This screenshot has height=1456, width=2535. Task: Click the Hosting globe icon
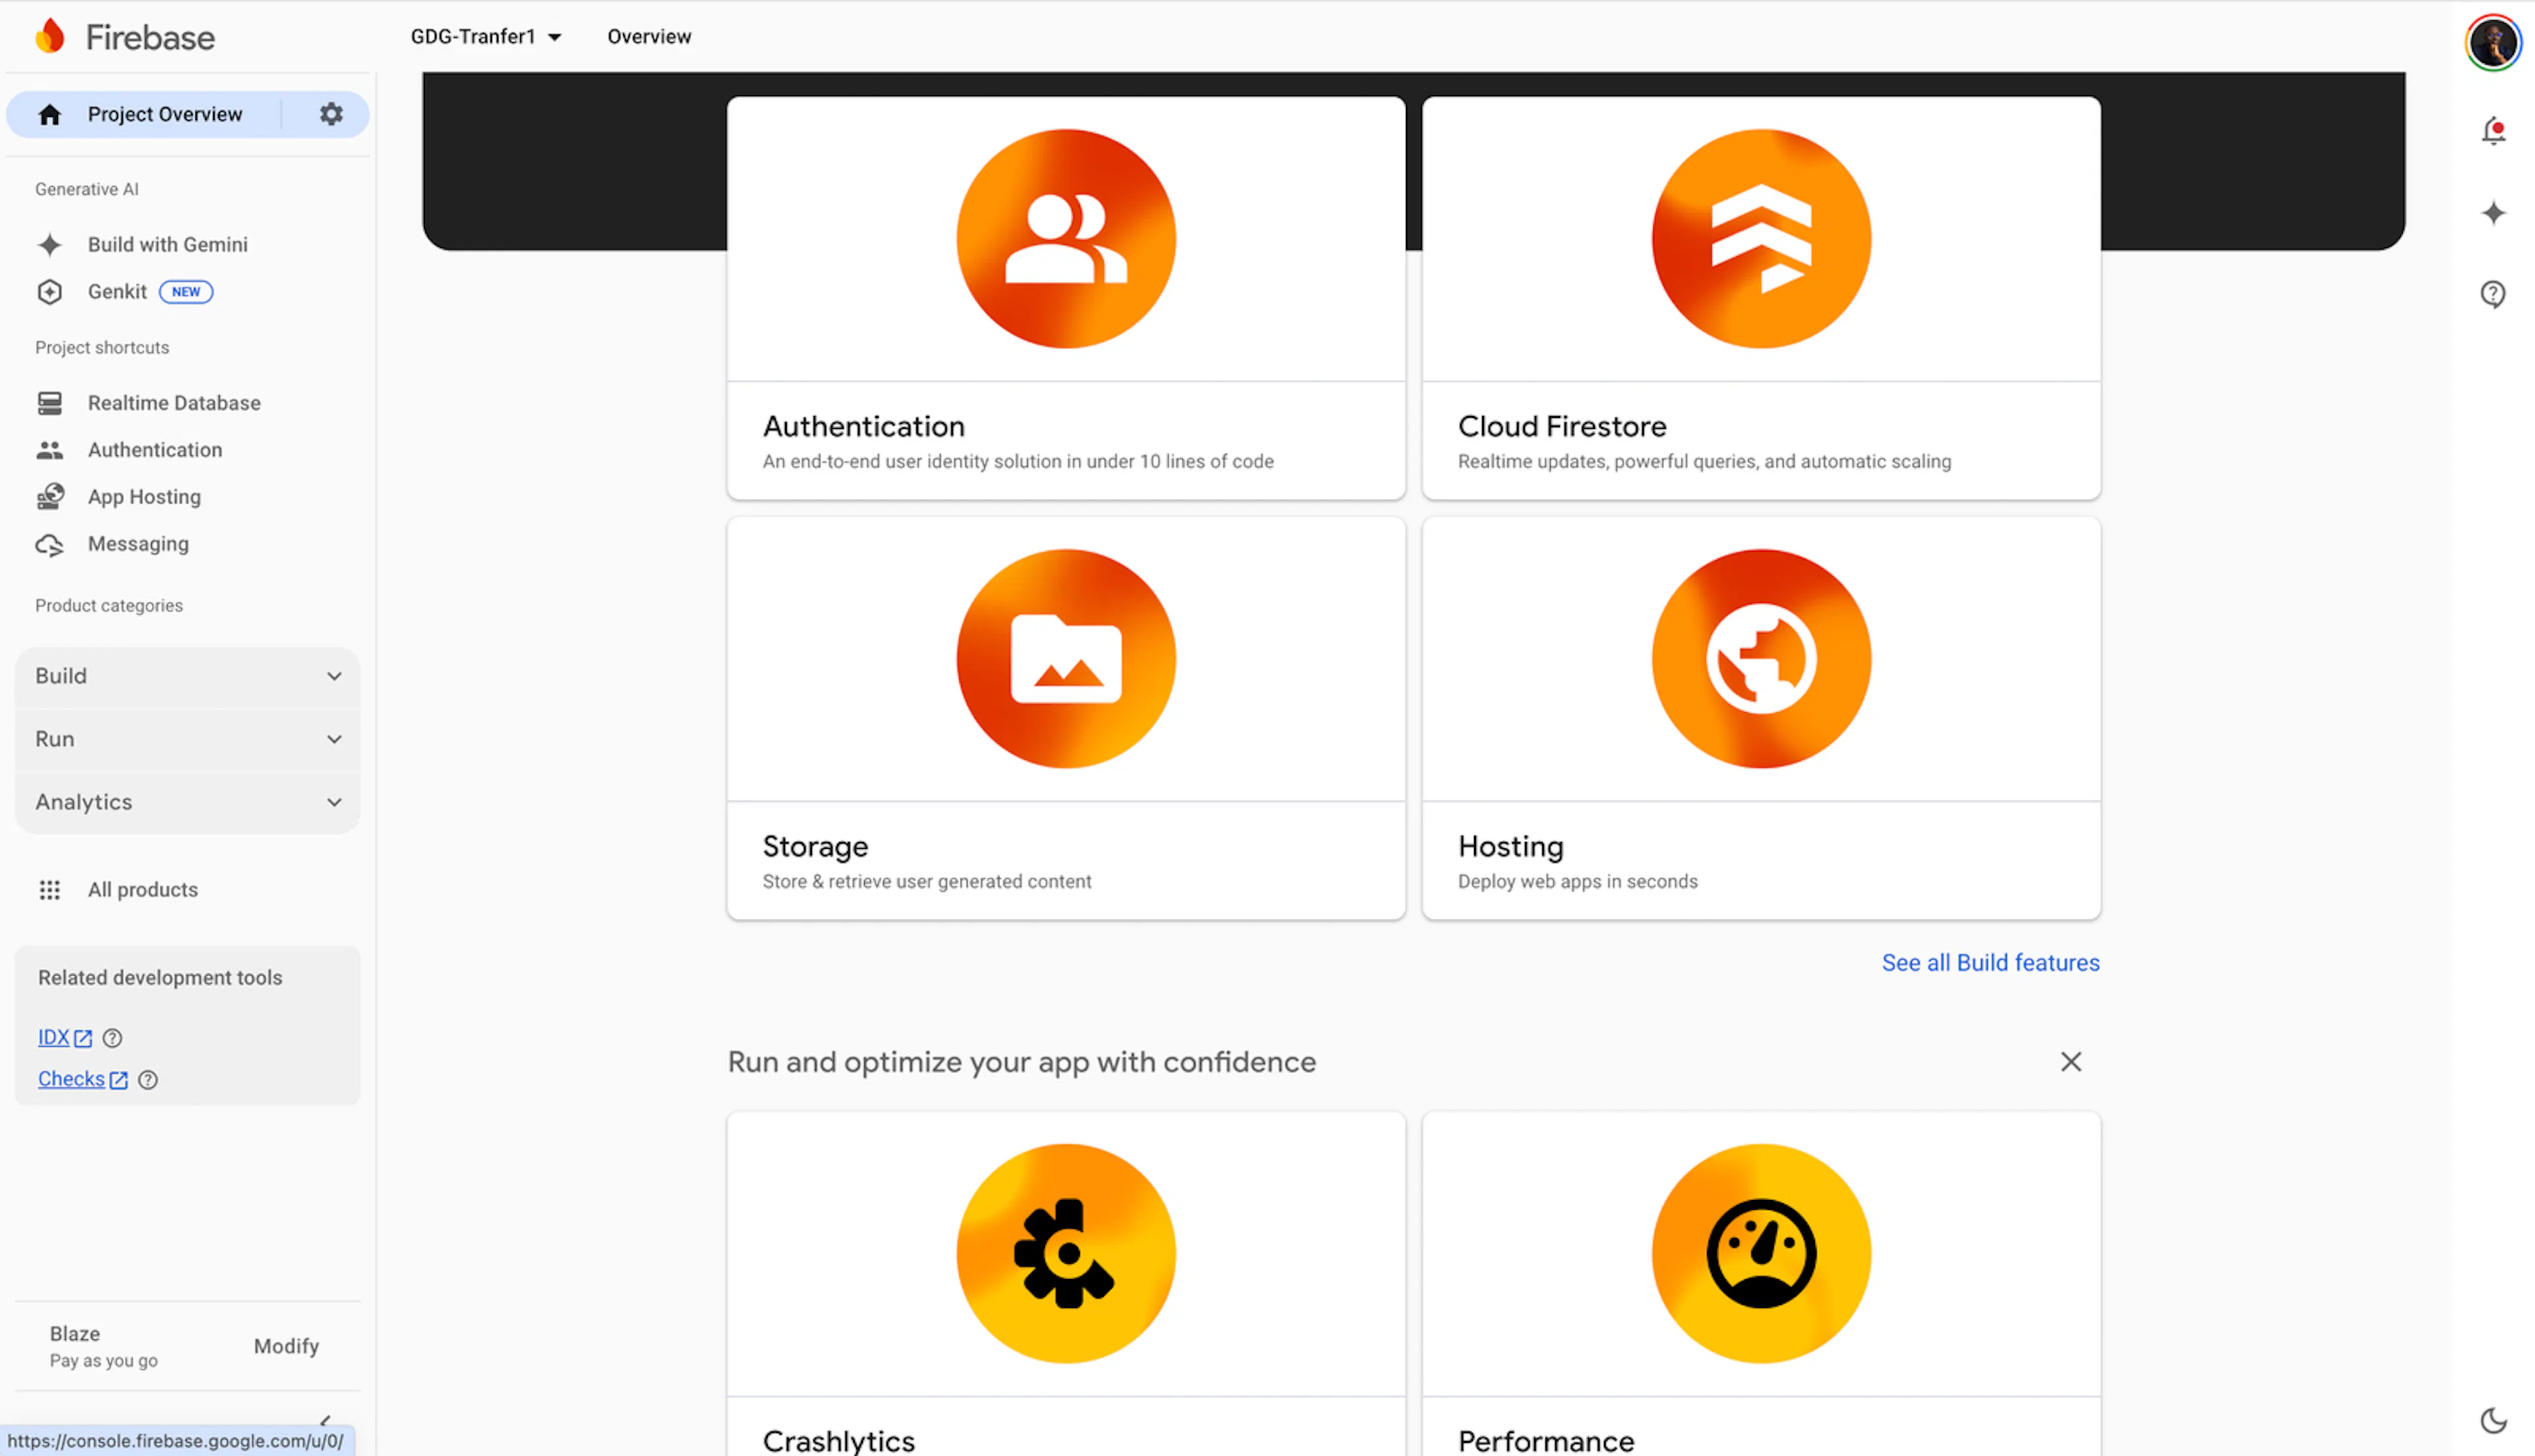point(1760,659)
